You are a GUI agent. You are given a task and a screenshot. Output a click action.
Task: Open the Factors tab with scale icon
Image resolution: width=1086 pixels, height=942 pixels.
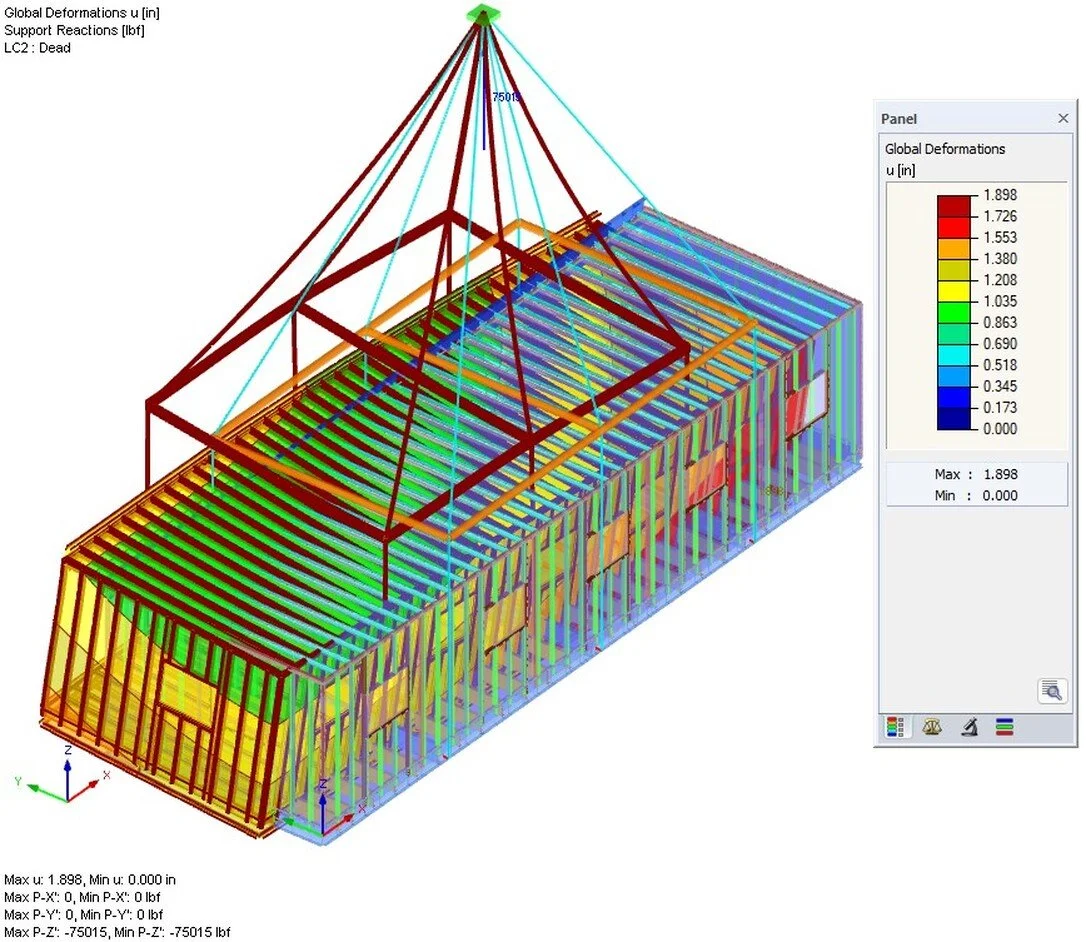pos(931,728)
